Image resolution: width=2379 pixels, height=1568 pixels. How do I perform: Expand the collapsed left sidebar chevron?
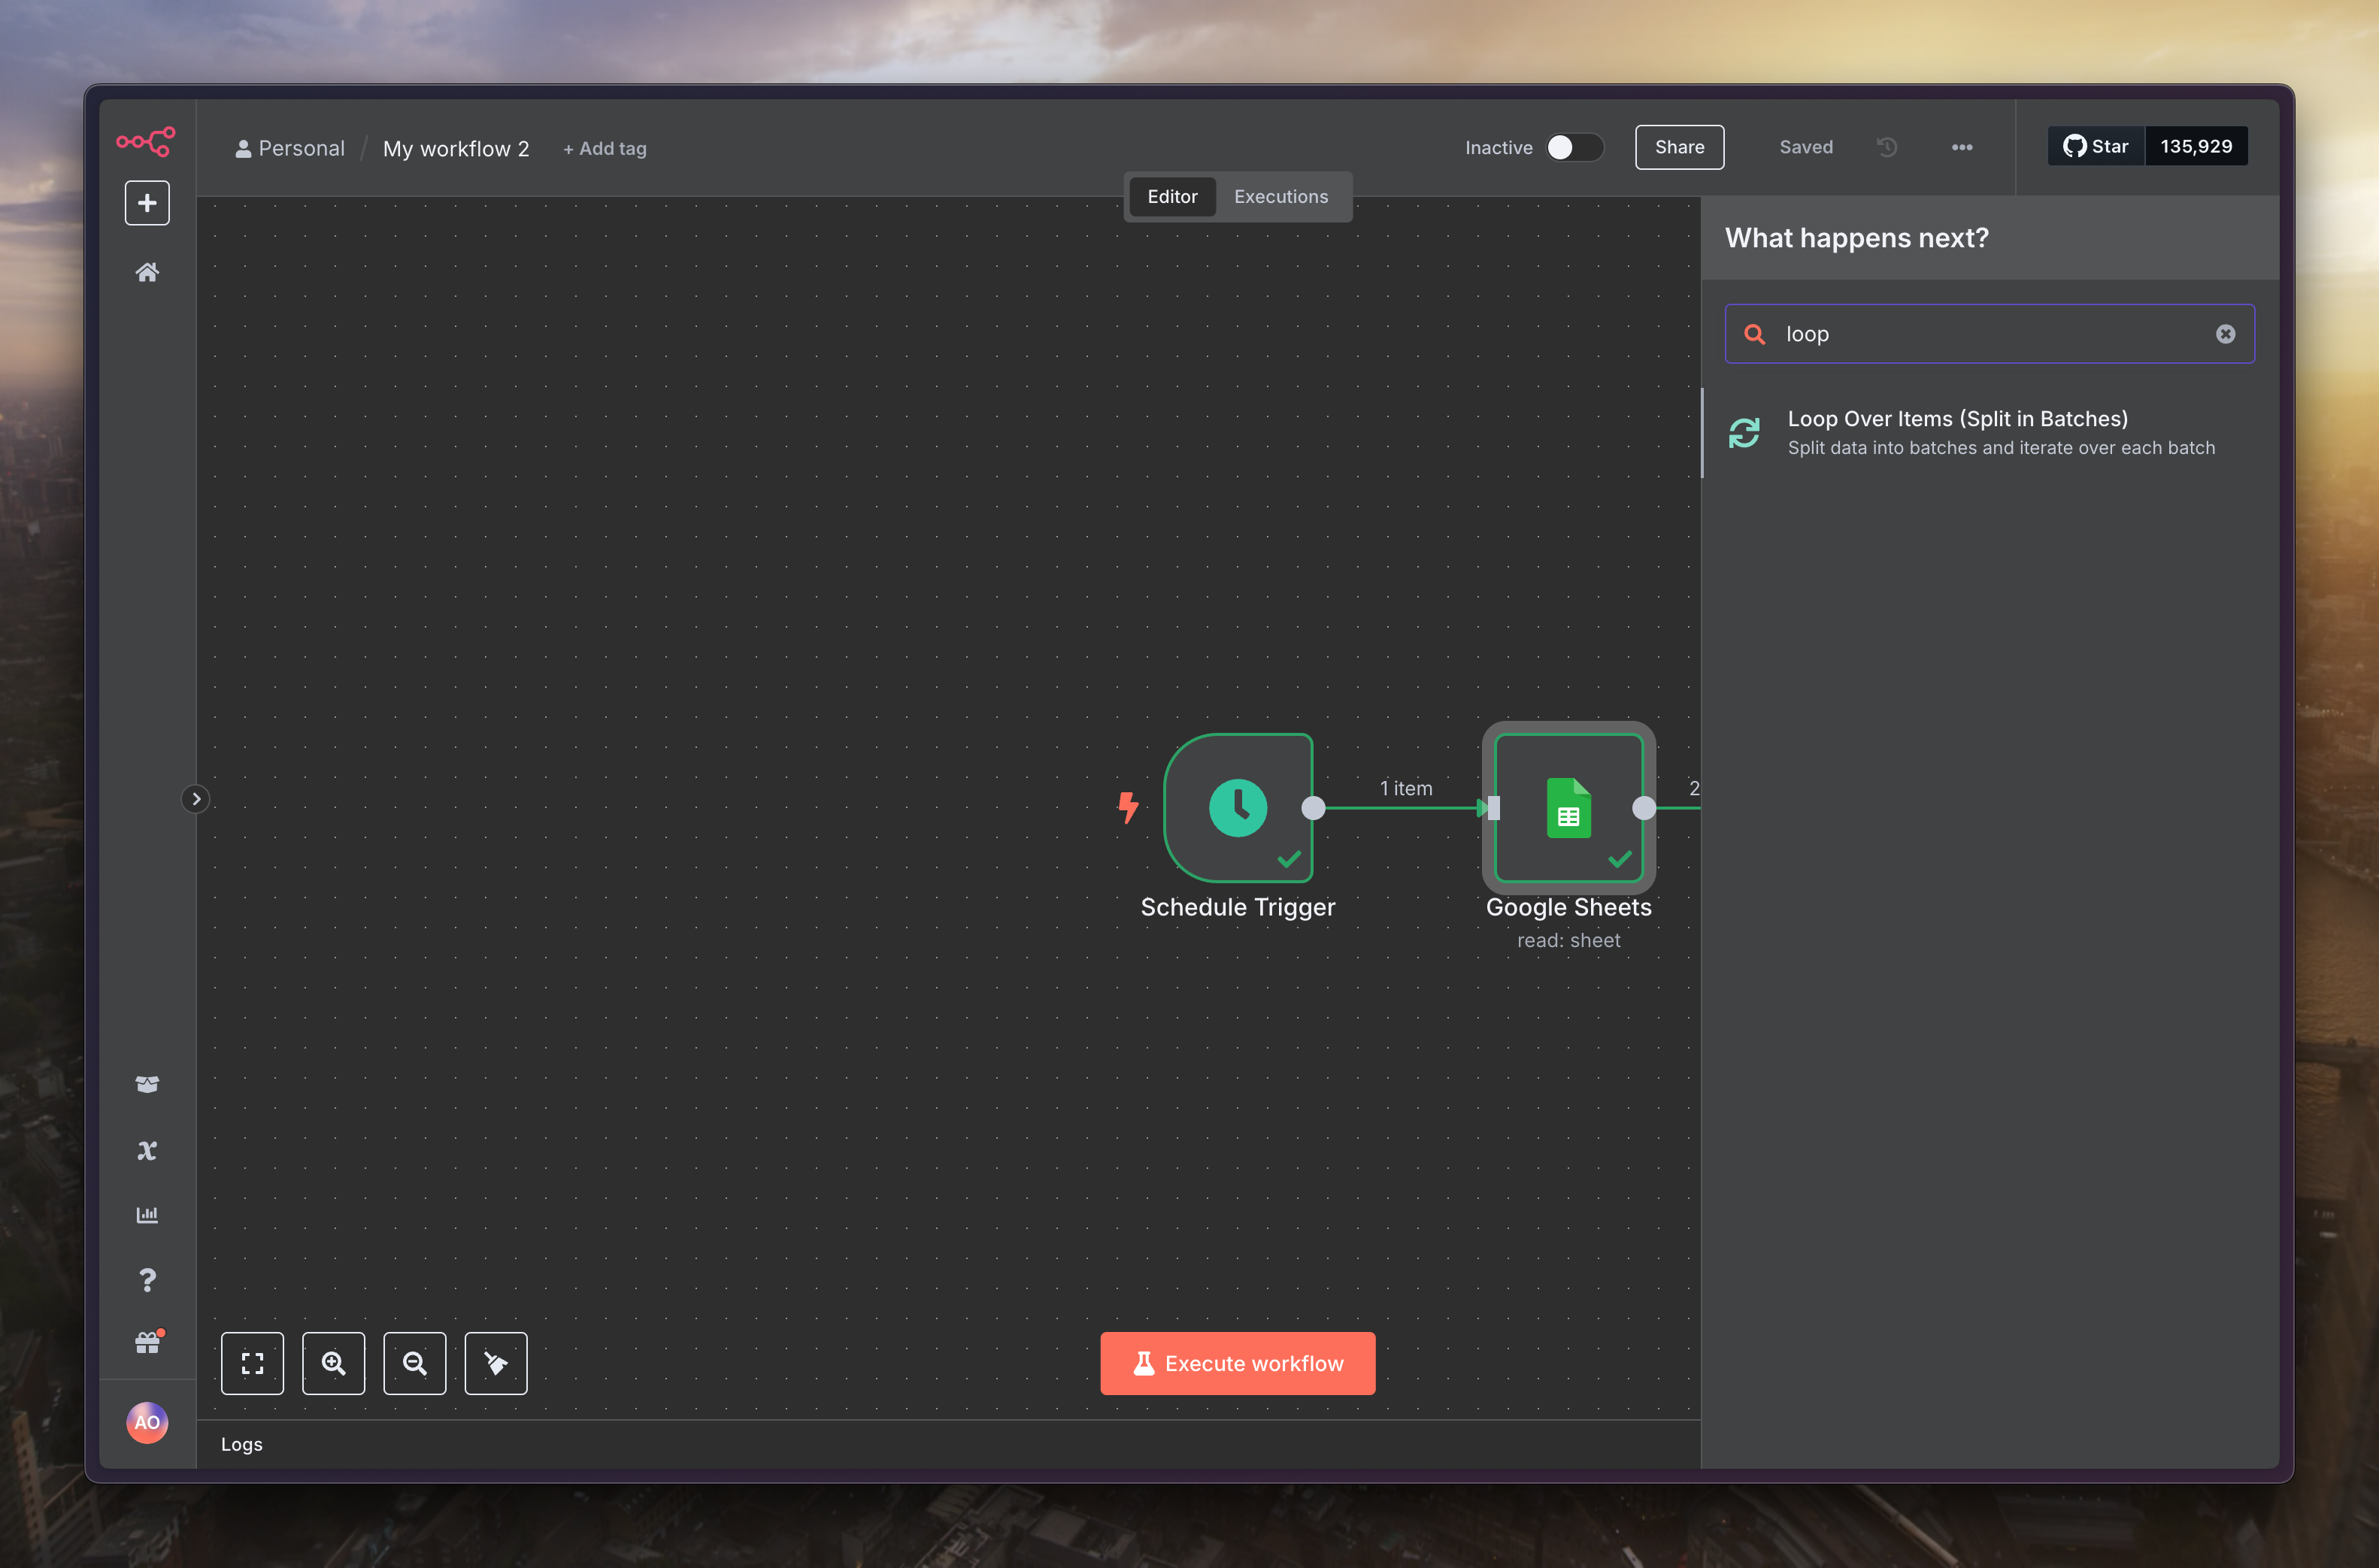coord(196,799)
